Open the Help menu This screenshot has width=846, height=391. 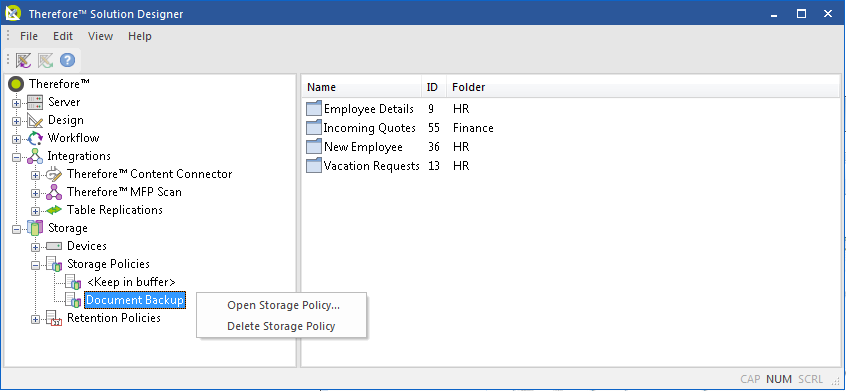140,36
